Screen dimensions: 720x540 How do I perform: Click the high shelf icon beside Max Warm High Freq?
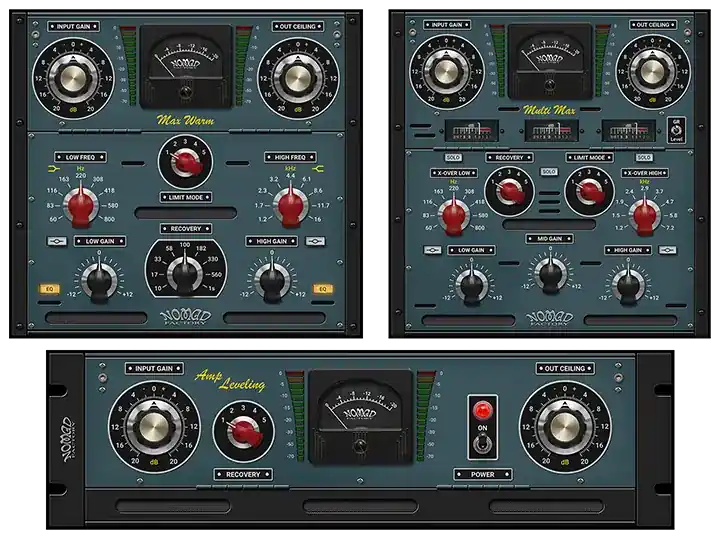click(318, 169)
